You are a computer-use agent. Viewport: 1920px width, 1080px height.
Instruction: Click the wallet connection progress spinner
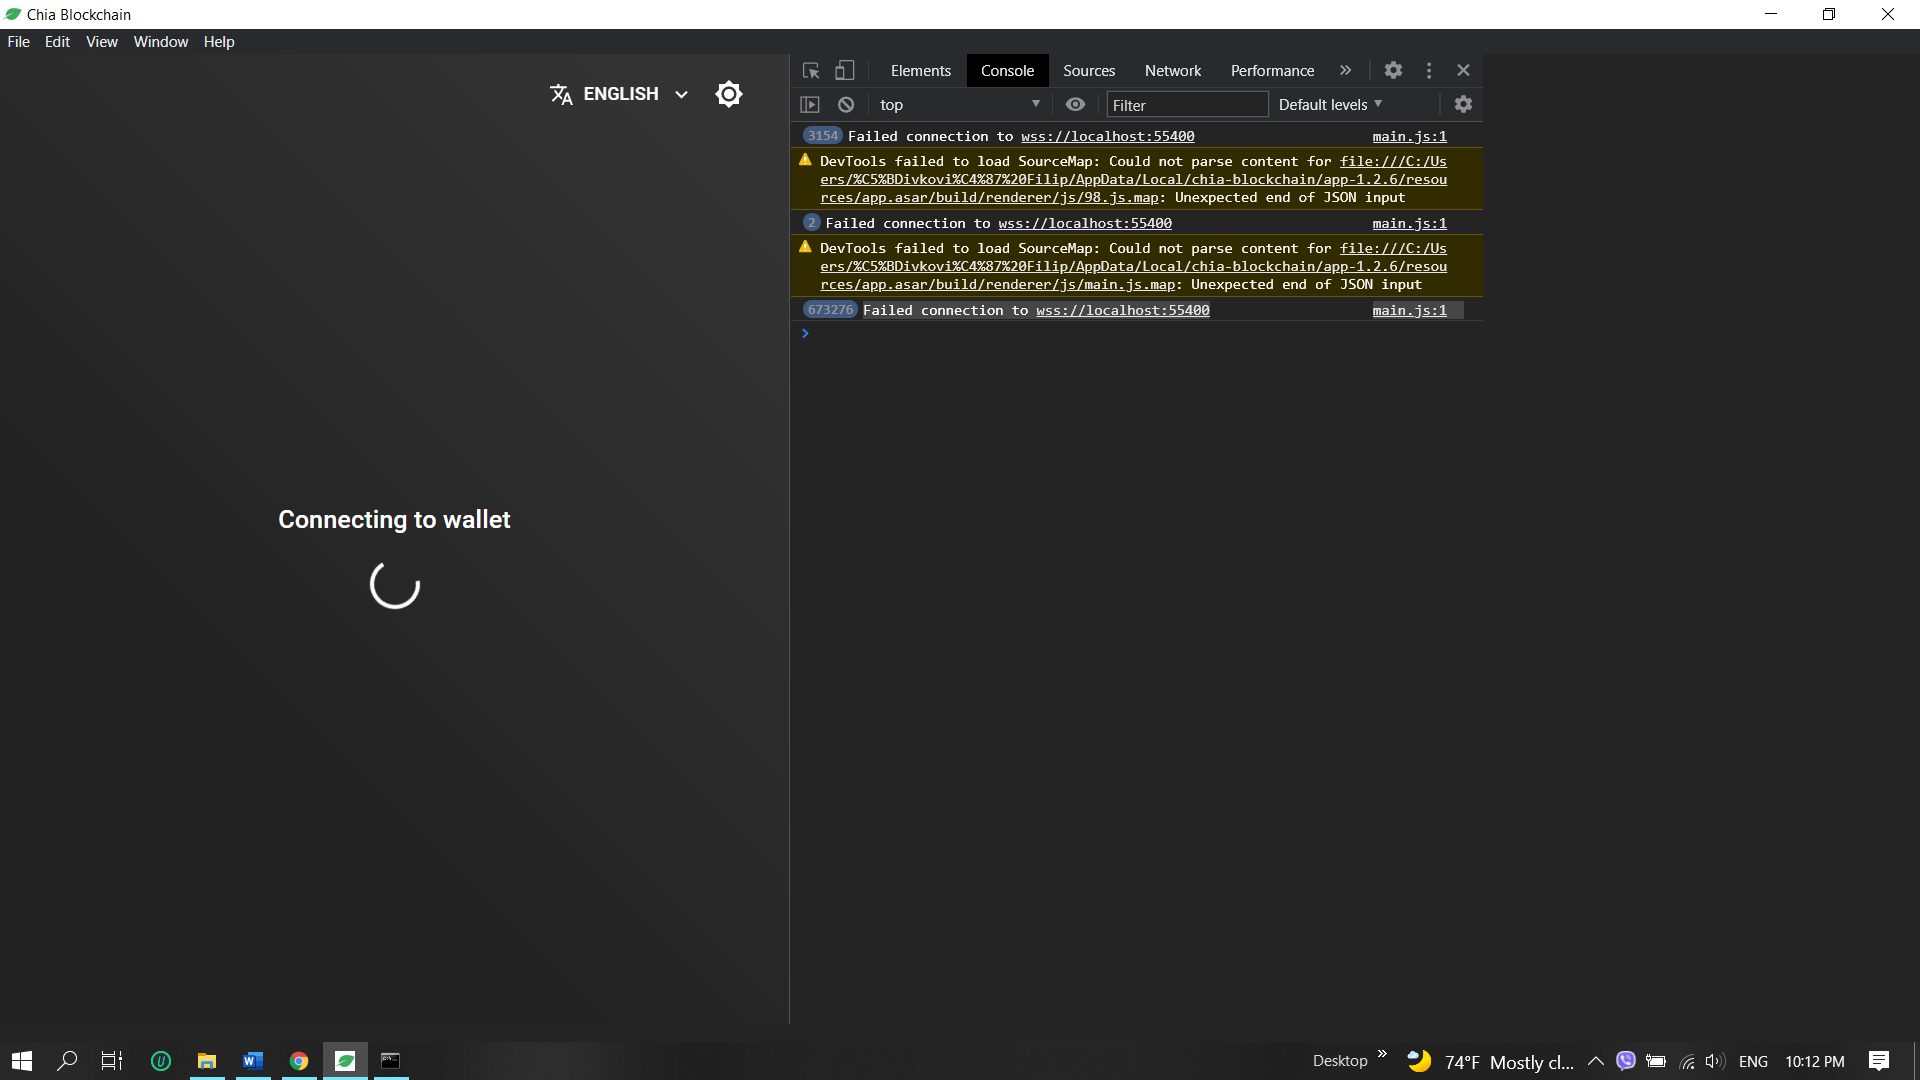coord(393,587)
